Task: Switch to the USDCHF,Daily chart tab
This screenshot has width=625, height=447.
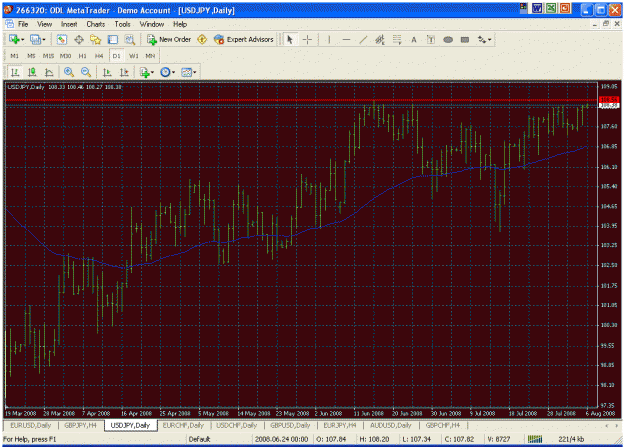Action: click(236, 425)
